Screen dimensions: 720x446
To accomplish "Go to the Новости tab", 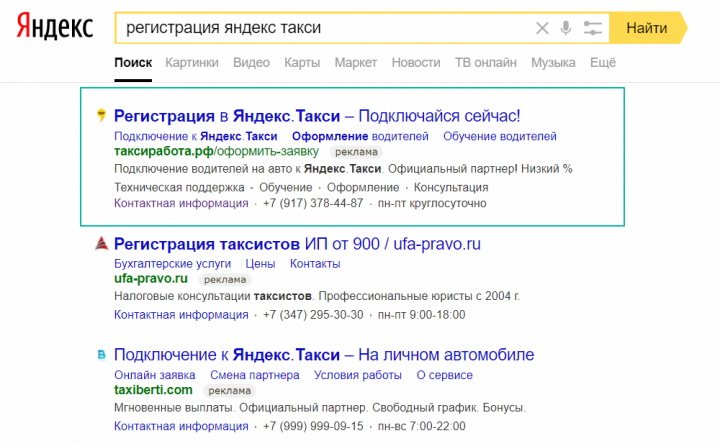I will click(416, 62).
